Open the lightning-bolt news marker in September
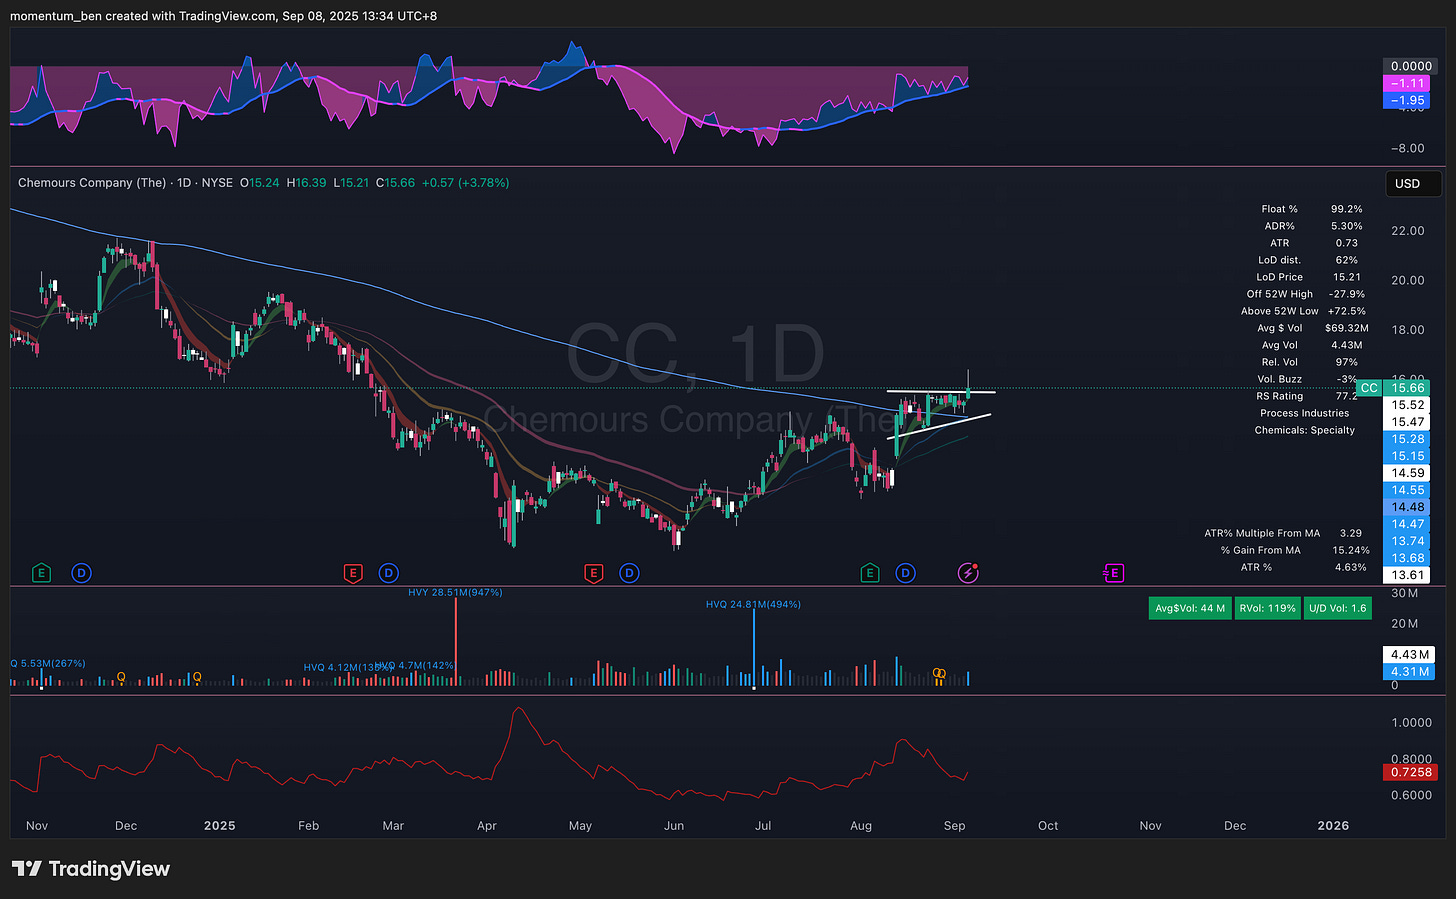Image resolution: width=1456 pixels, height=899 pixels. pos(968,573)
